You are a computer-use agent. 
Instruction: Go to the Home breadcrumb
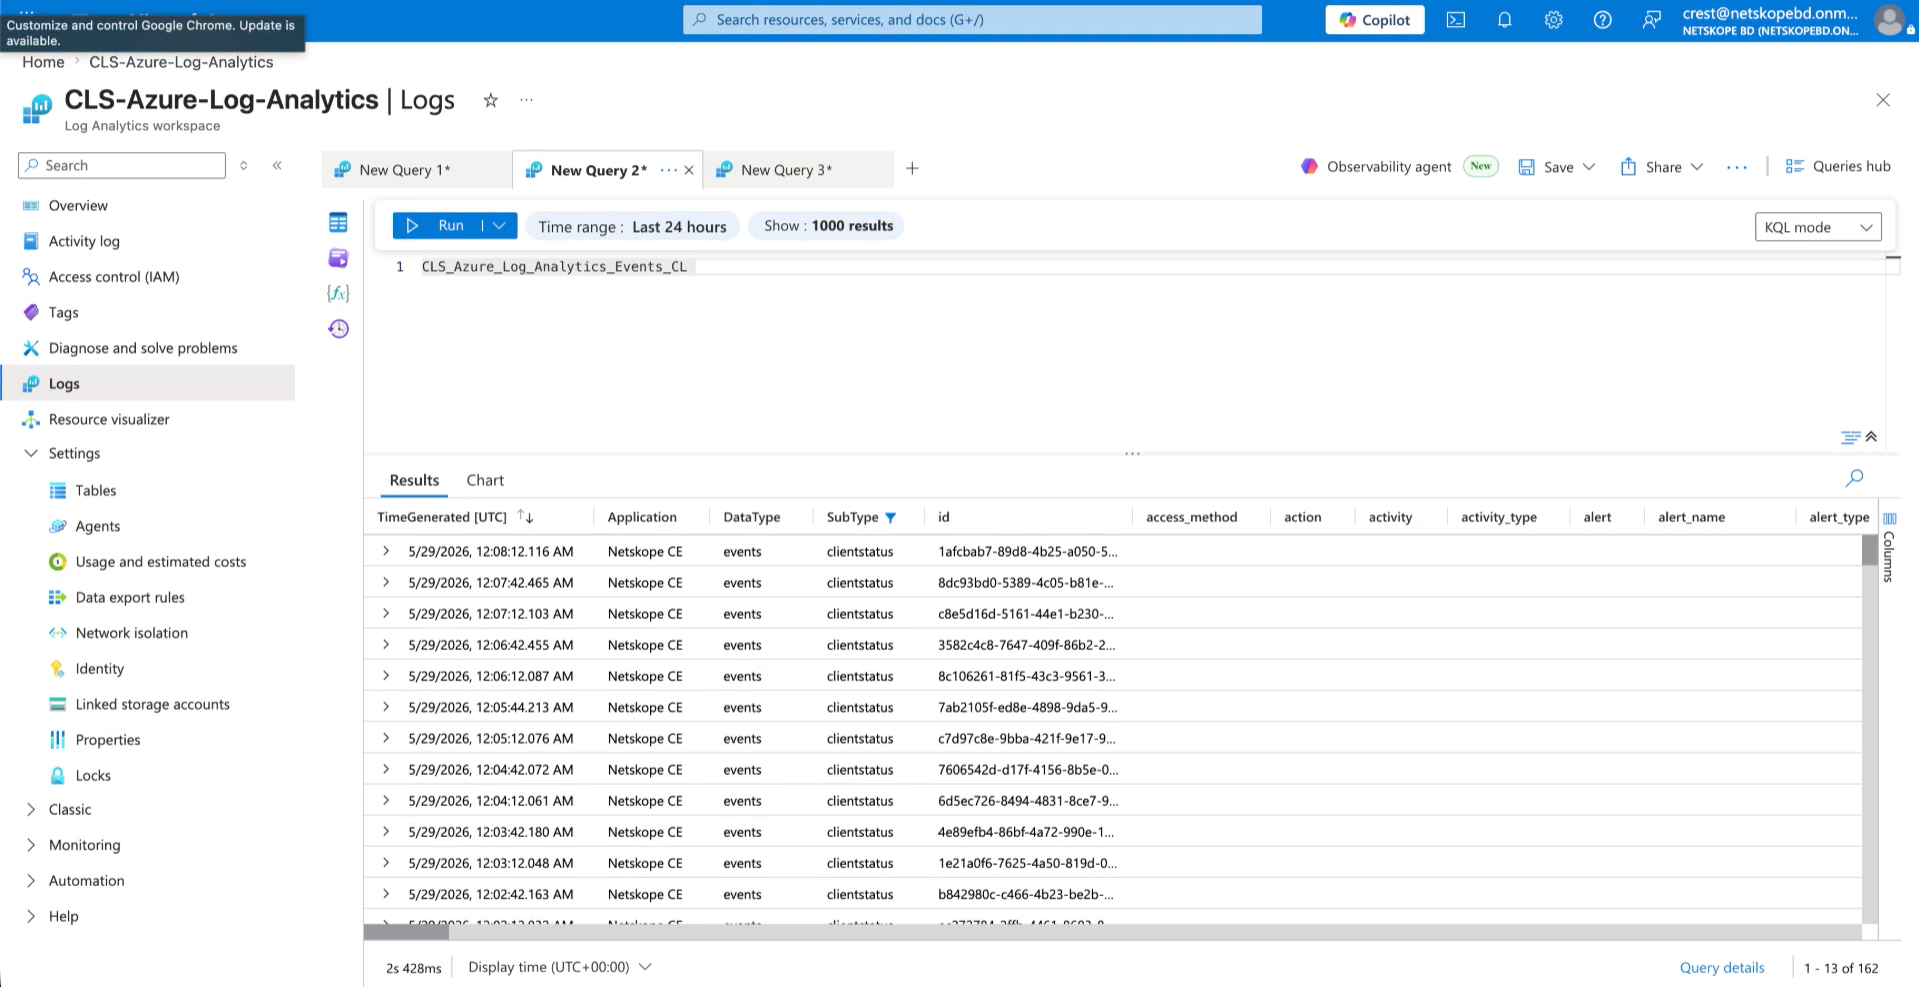coord(43,62)
